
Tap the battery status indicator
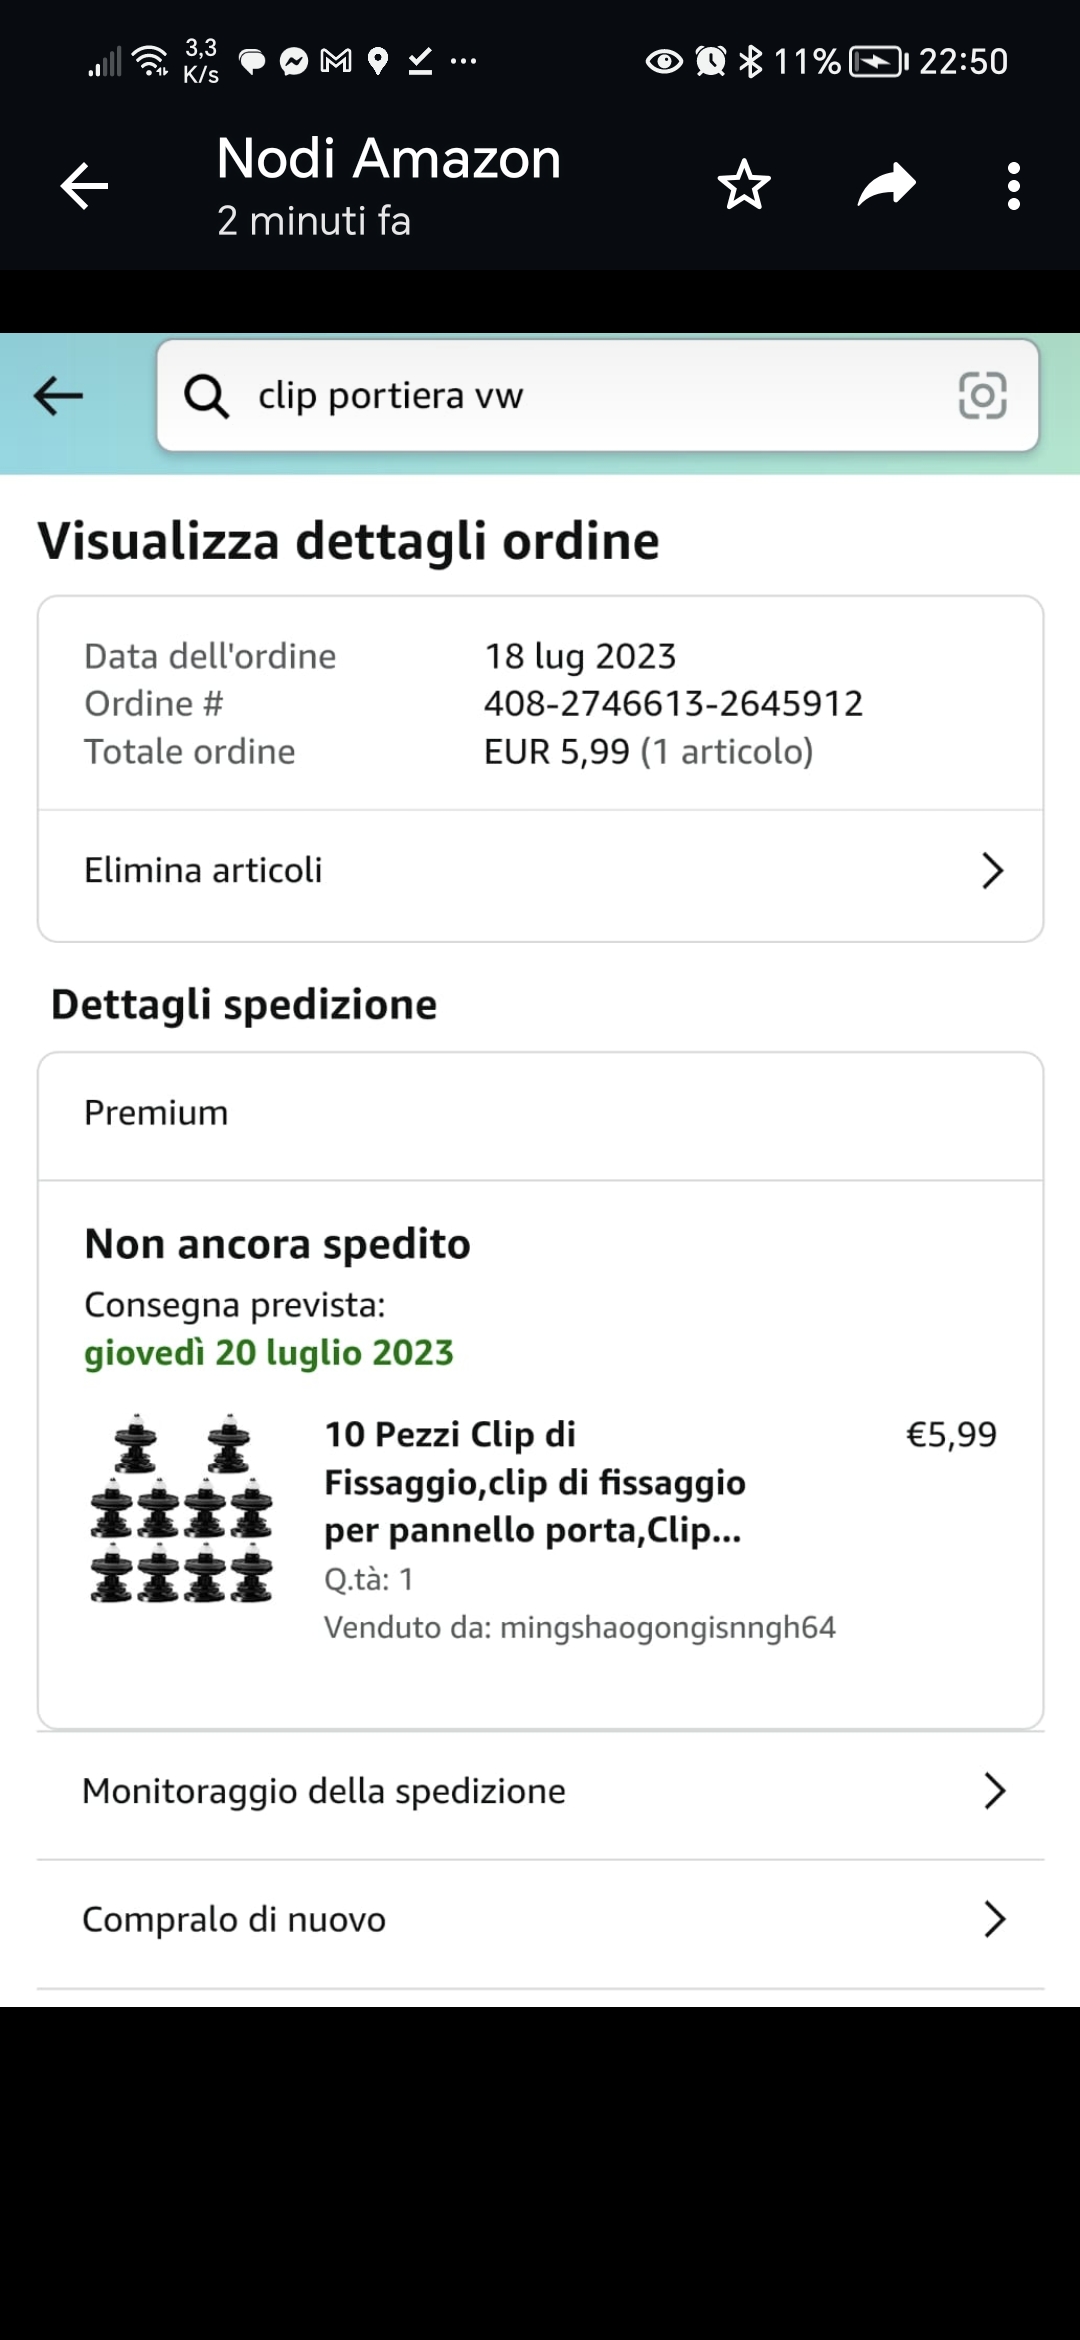tap(877, 62)
